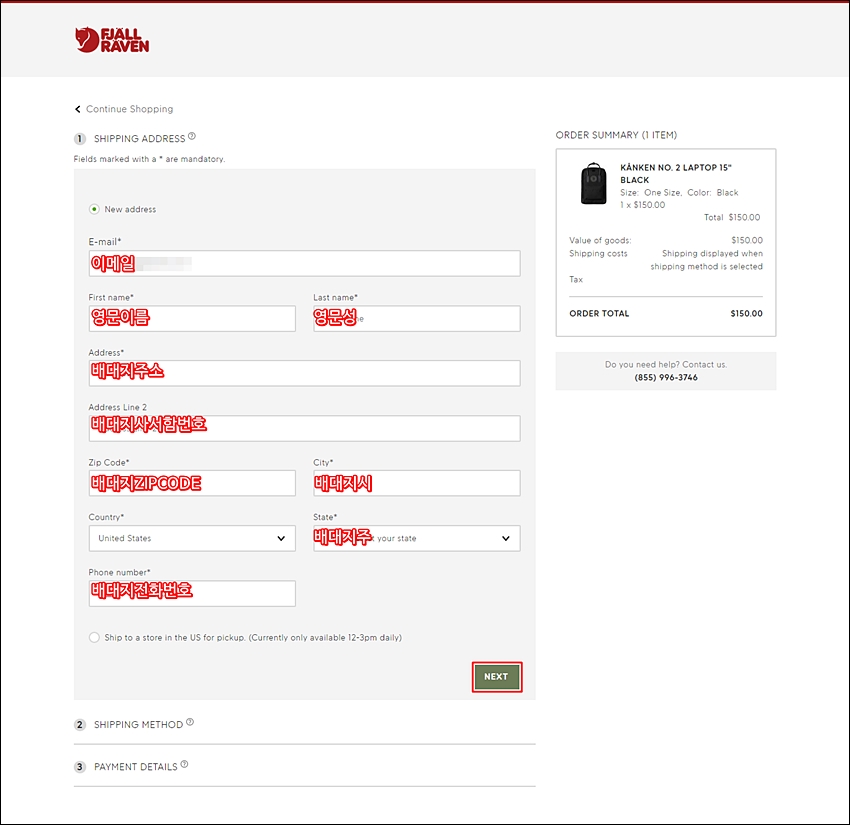Click the Last name input field
This screenshot has width=850, height=825.
point(417,318)
